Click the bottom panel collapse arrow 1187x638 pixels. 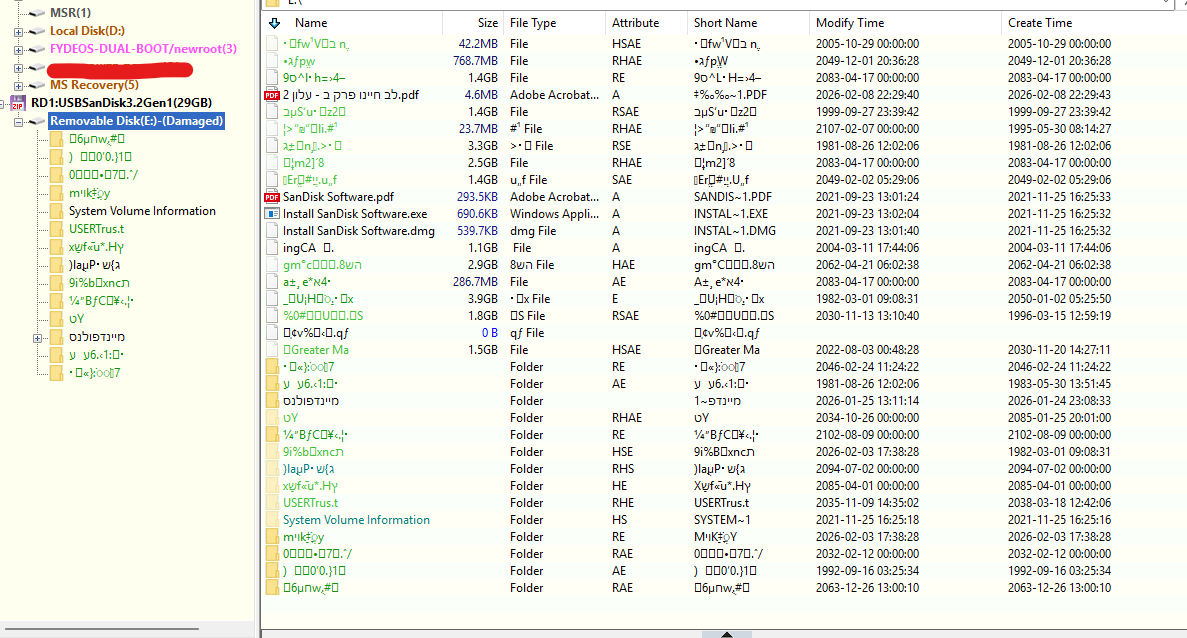(727, 633)
